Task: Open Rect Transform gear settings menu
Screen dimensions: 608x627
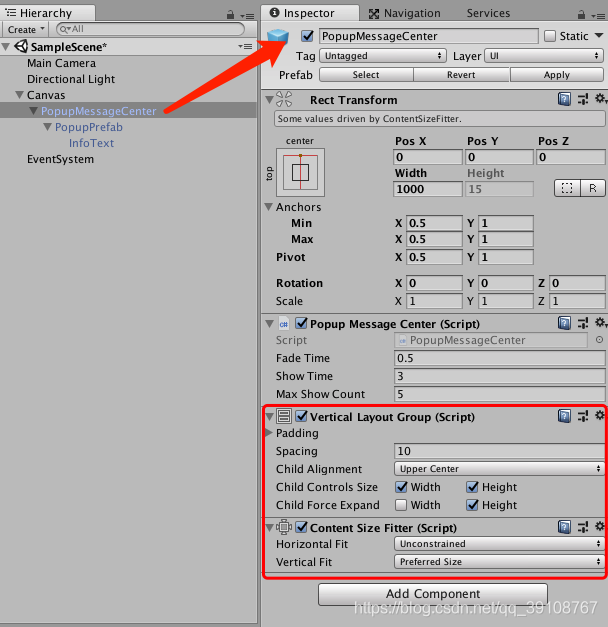Action: [600, 98]
